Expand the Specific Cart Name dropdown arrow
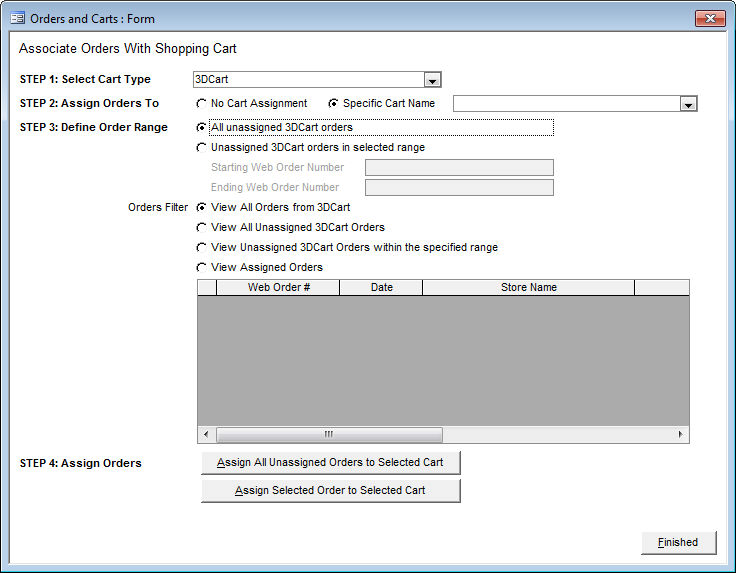This screenshot has width=736, height=573. (688, 104)
